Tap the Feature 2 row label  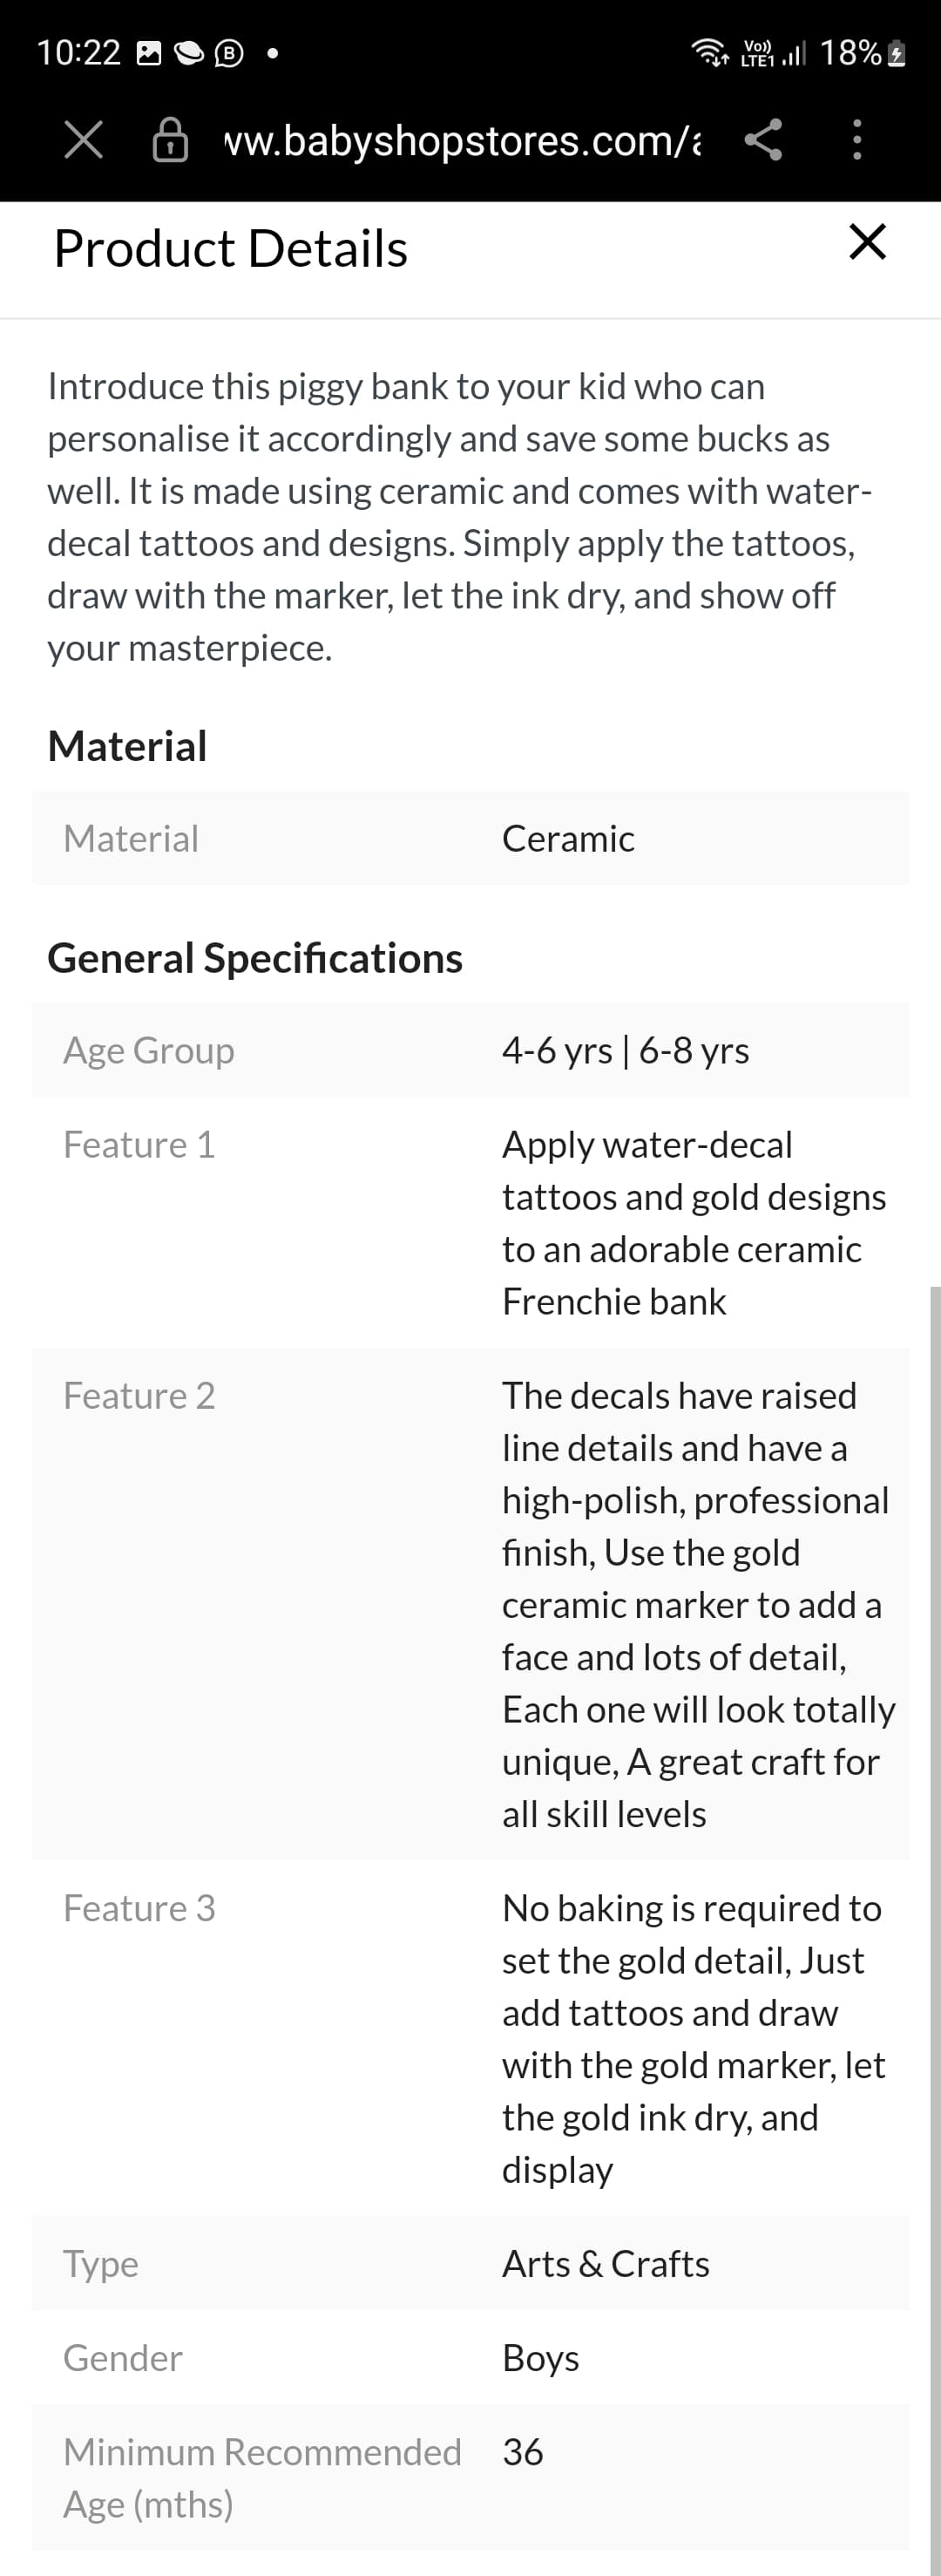[139, 1396]
